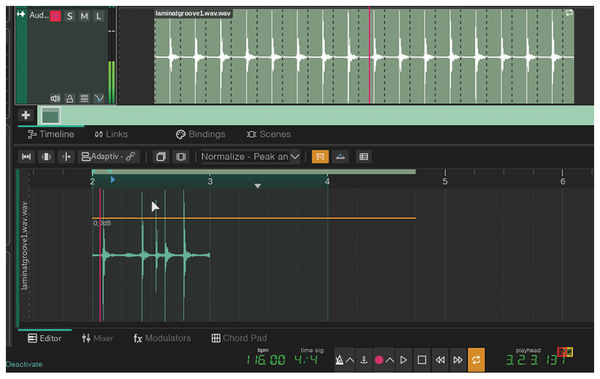Open the Adaptiv snap mode dropdown
600x379 pixels.
click(x=109, y=157)
